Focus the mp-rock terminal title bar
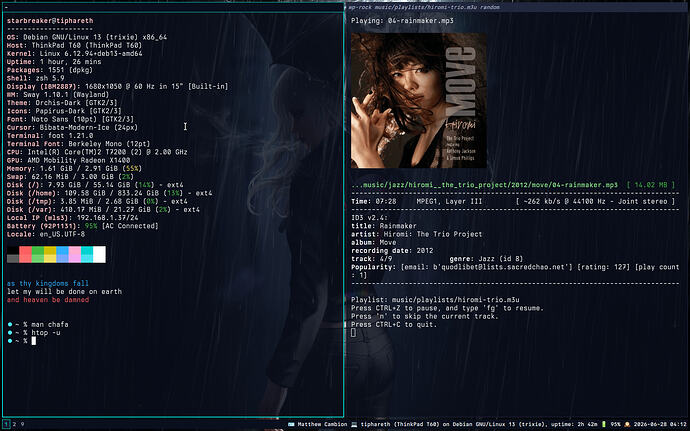 pyautogui.click(x=517, y=7)
